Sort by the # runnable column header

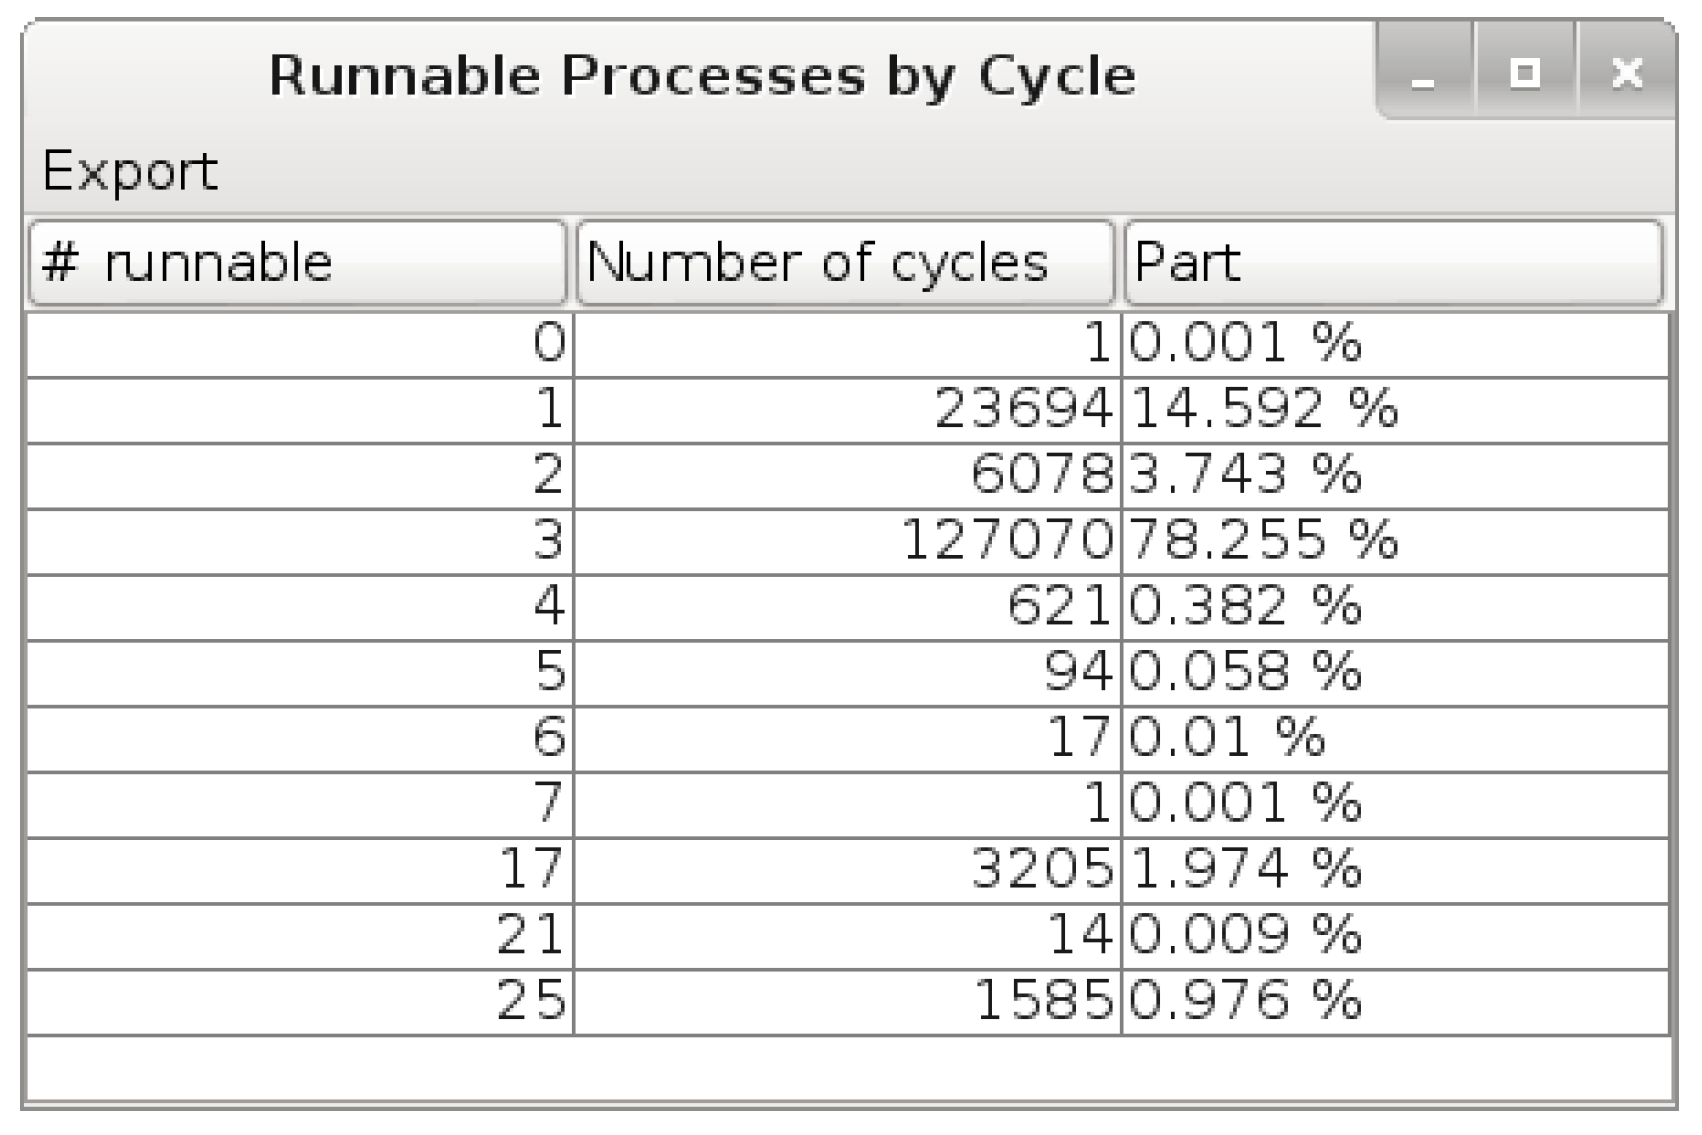[297, 262]
